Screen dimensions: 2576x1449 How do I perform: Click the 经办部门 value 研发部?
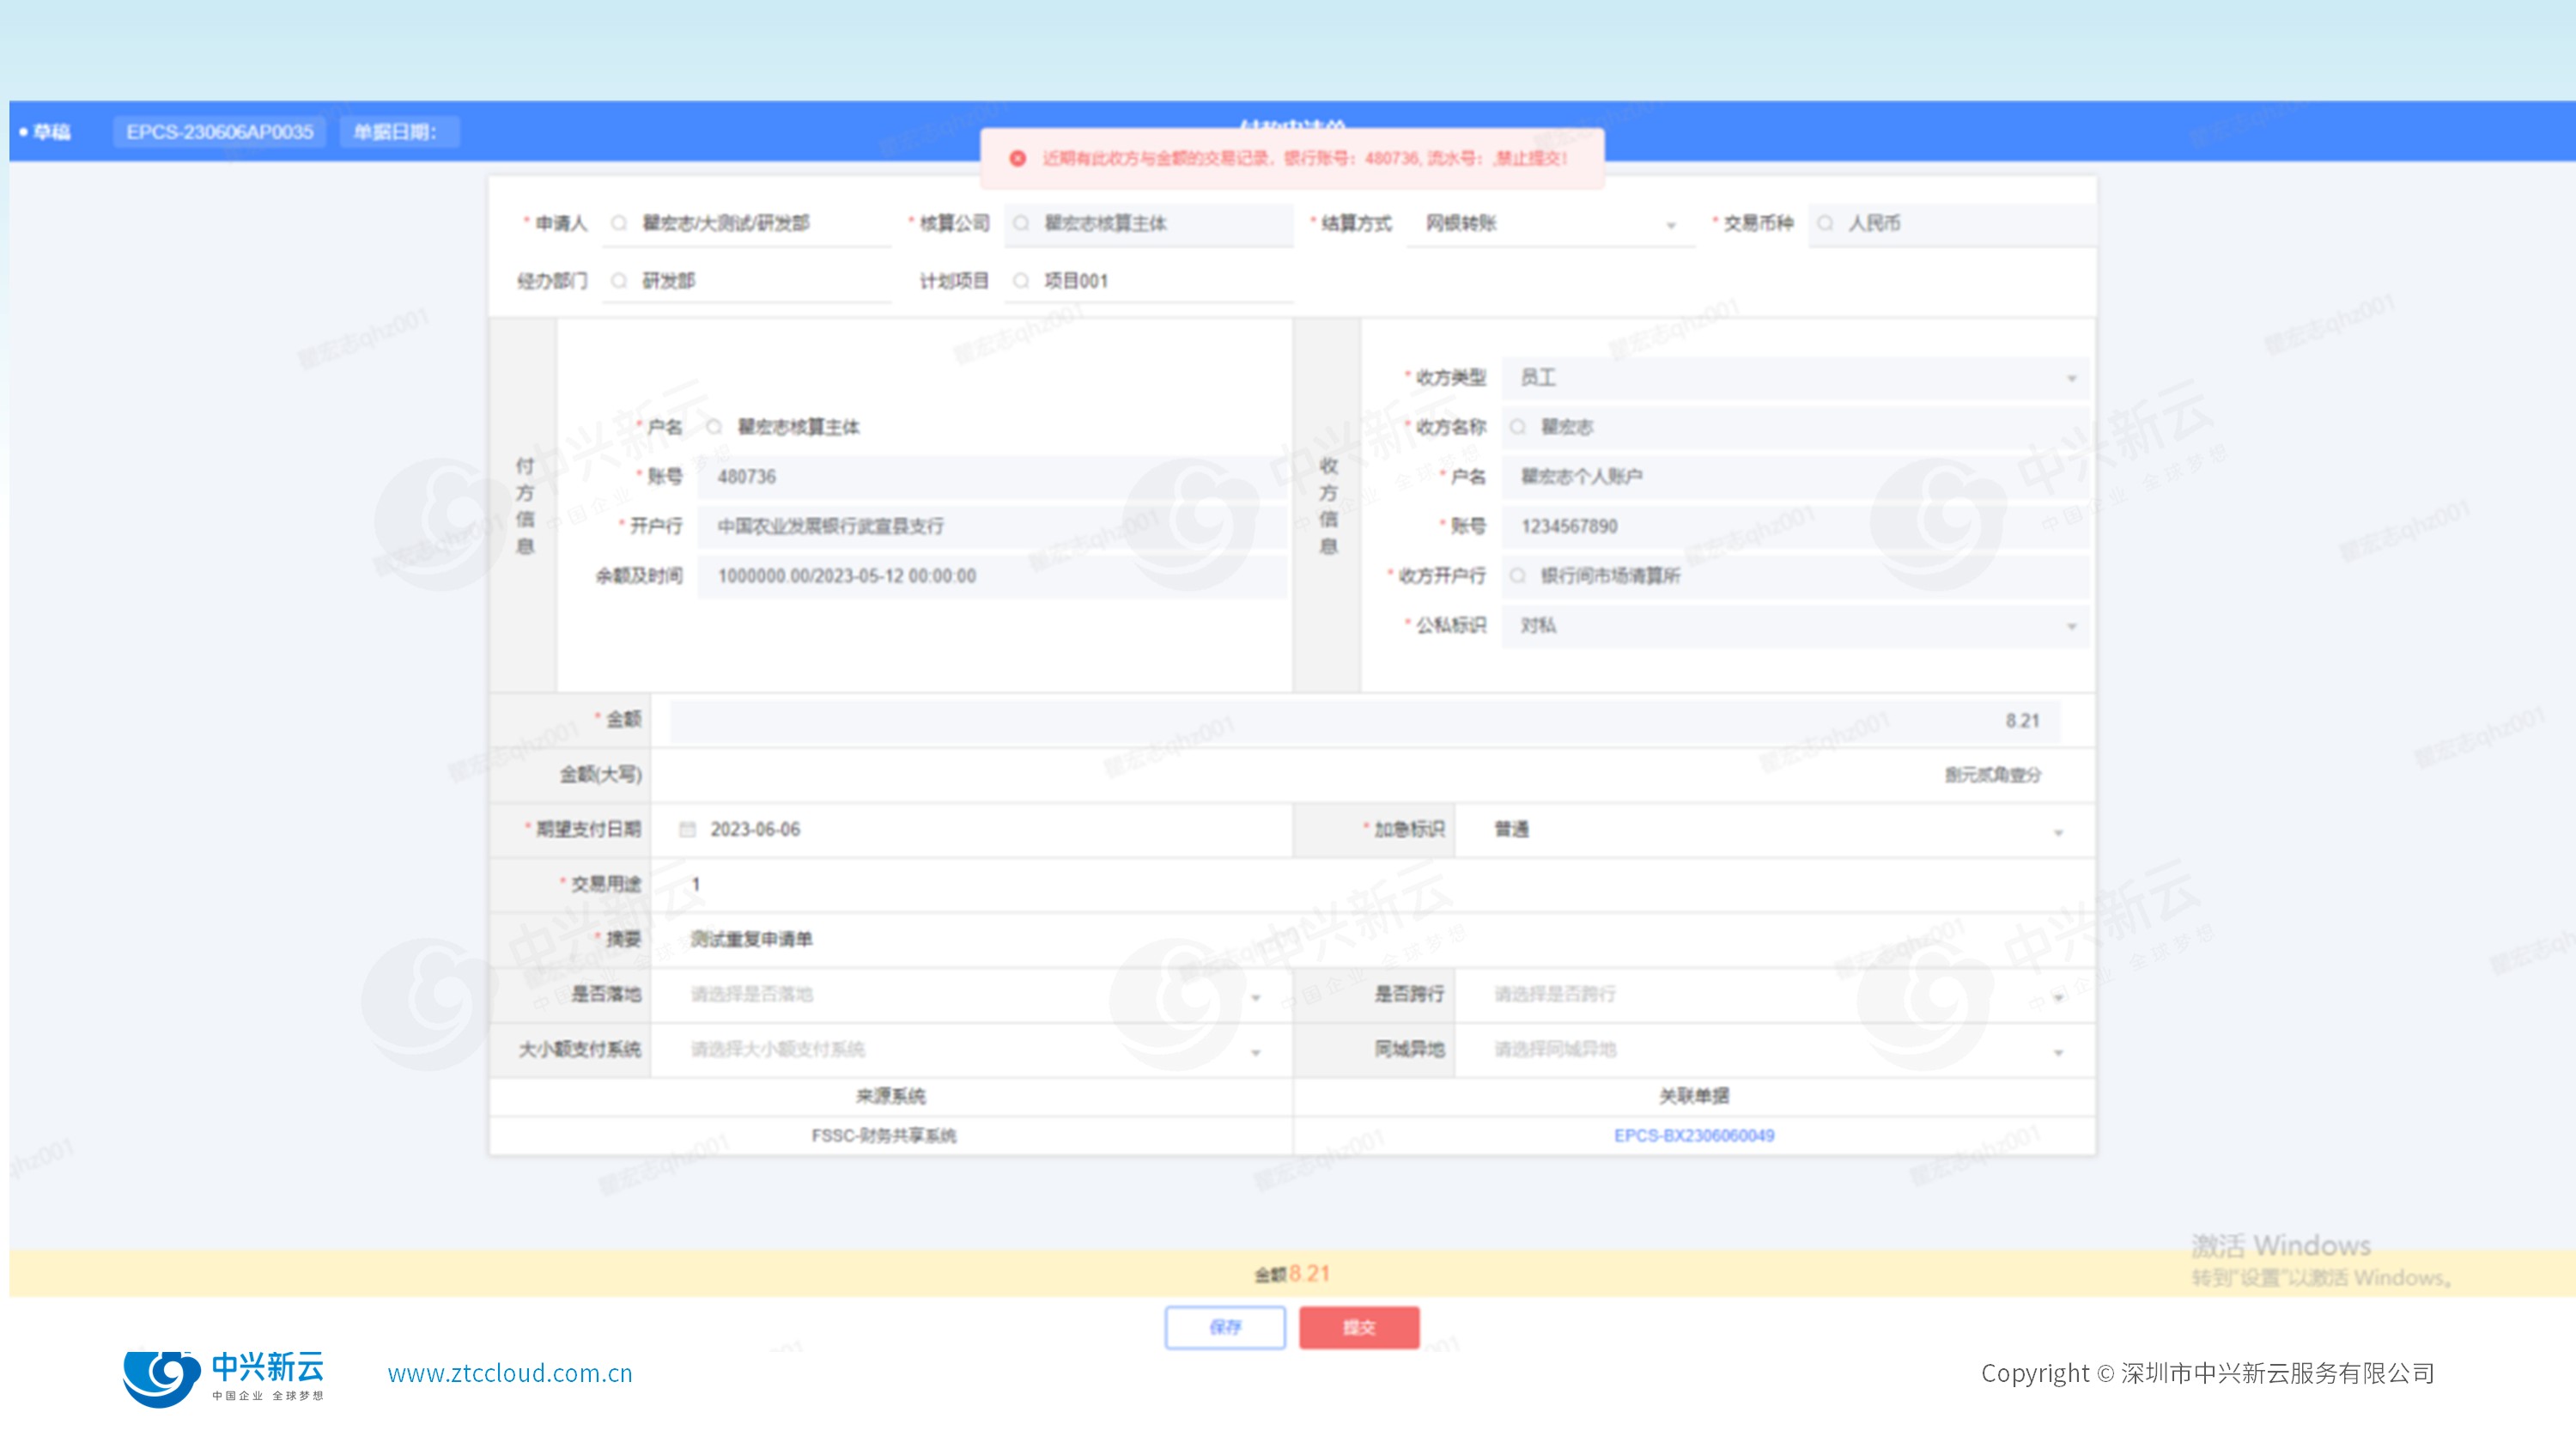point(668,281)
